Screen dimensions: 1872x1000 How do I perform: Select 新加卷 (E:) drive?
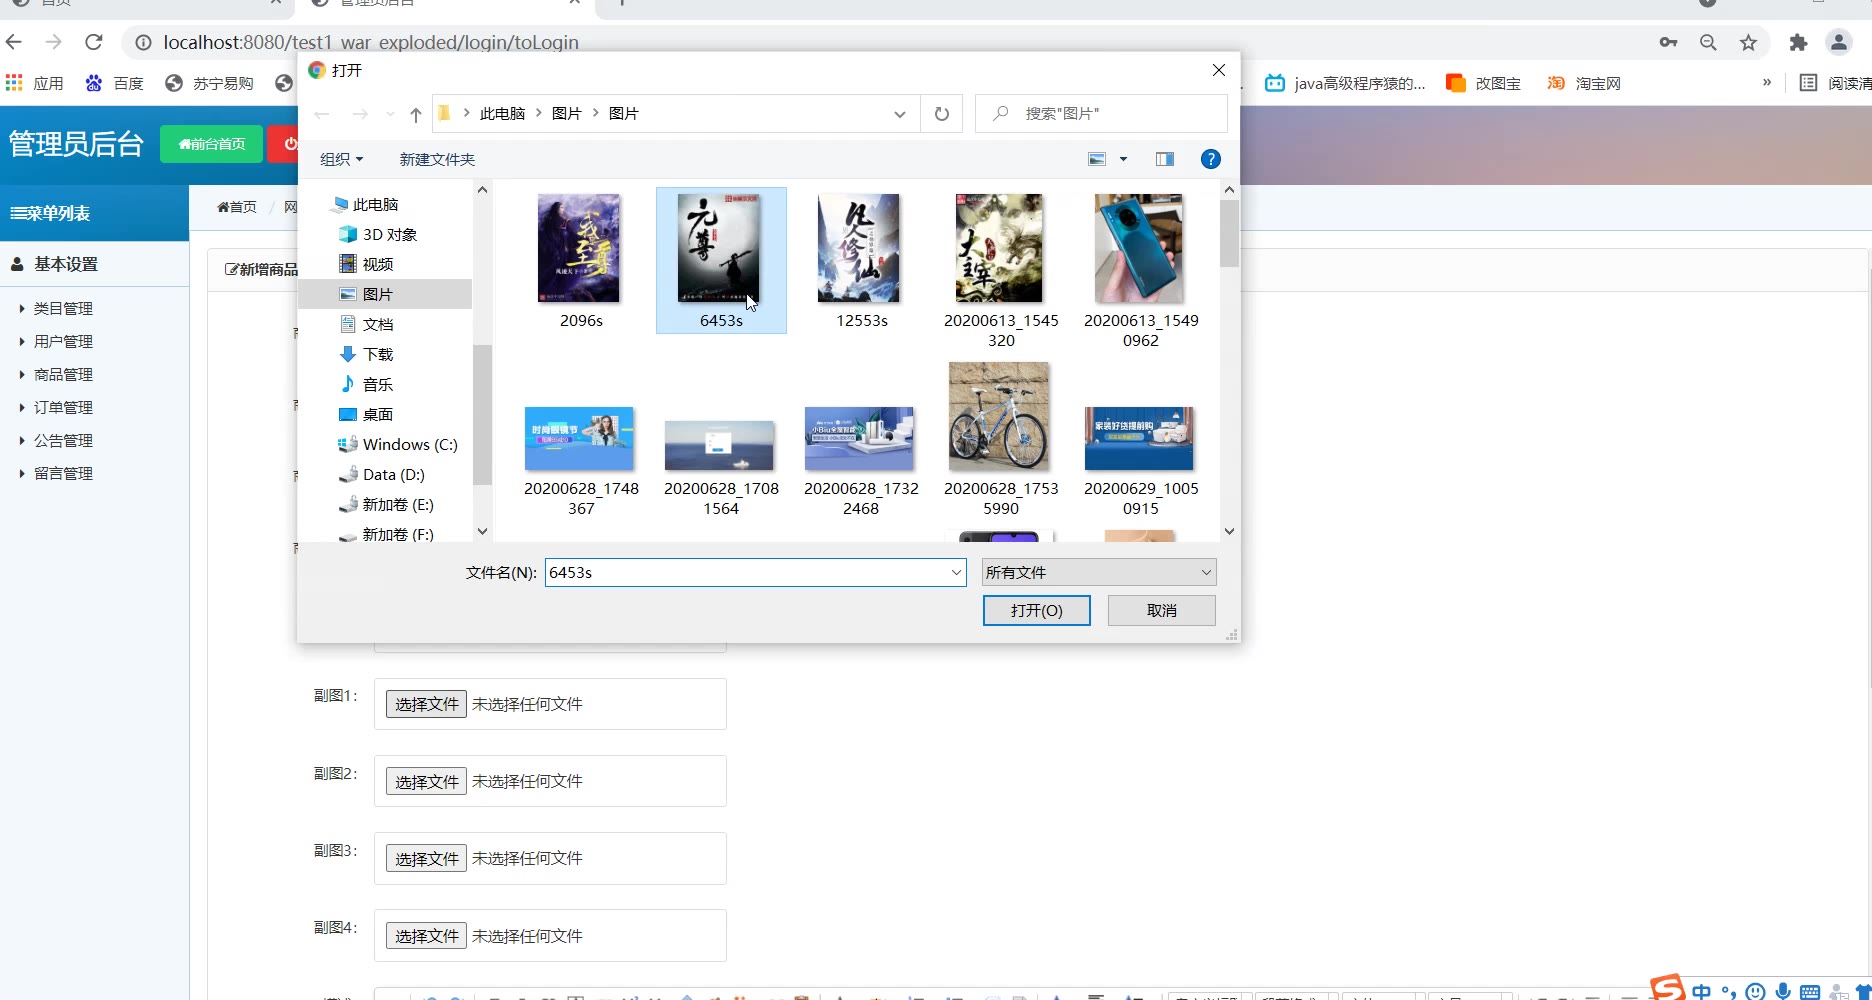[x=386, y=504]
